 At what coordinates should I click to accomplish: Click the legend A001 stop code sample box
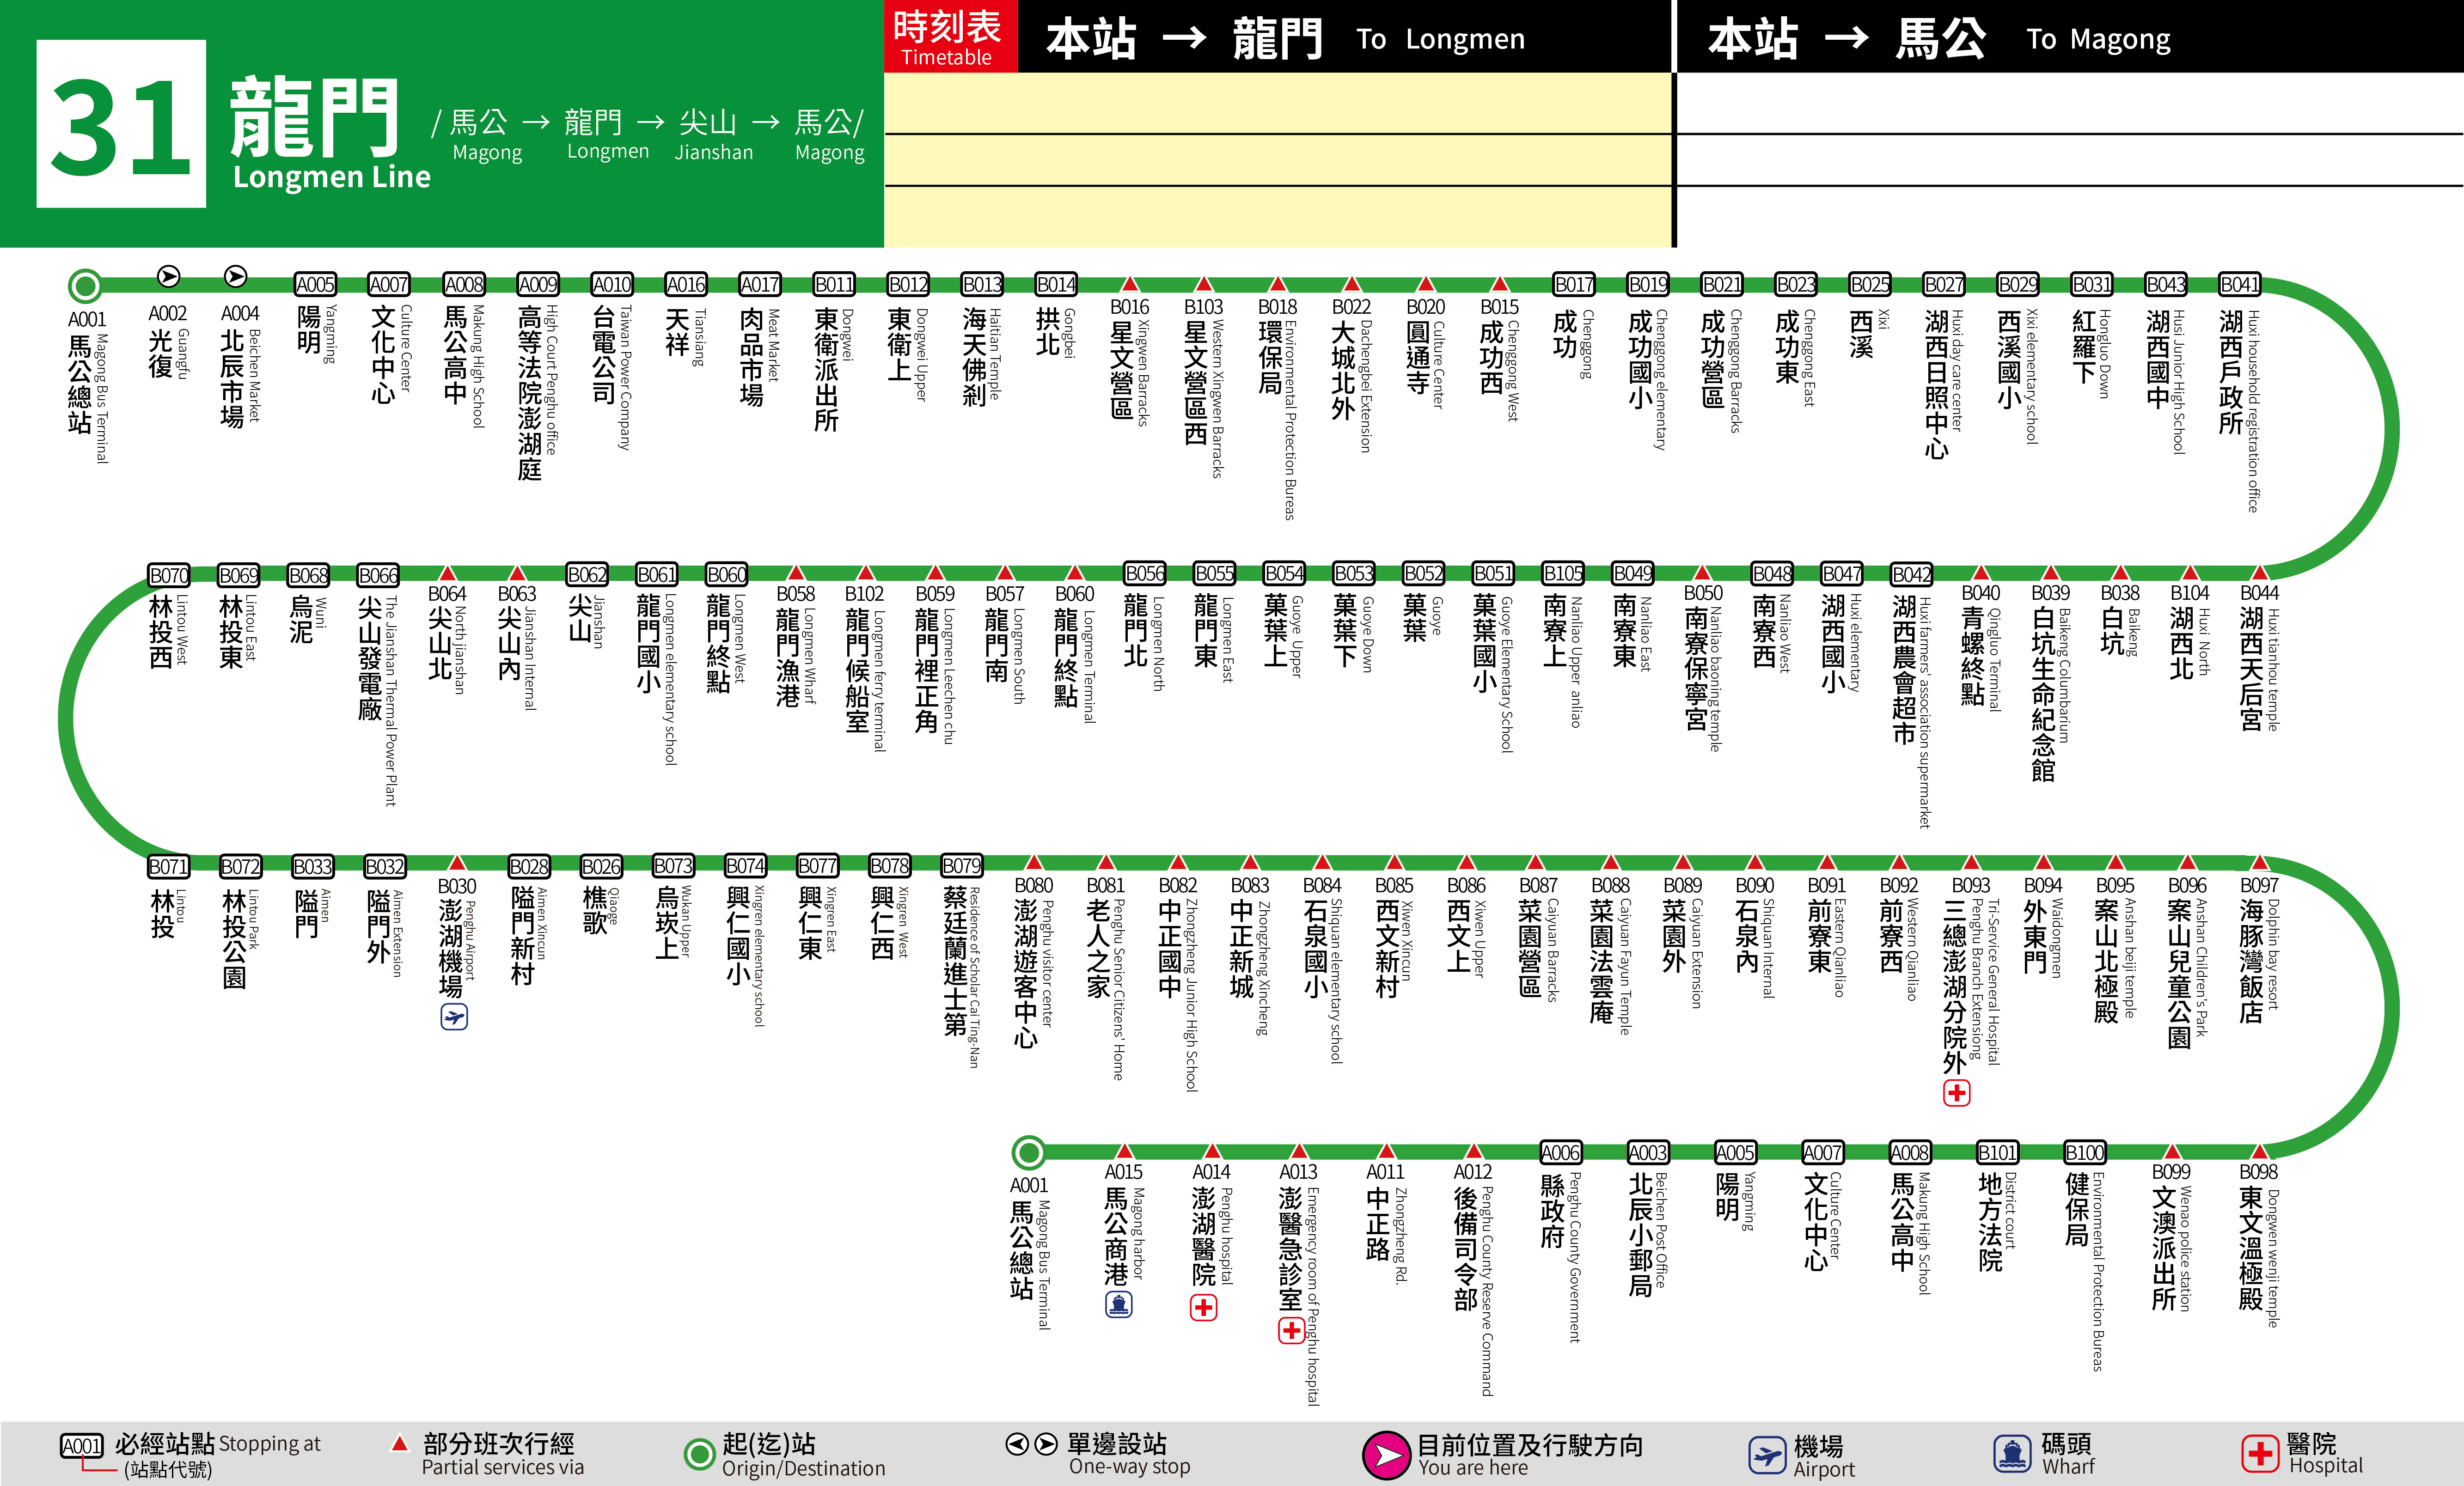point(81,1446)
